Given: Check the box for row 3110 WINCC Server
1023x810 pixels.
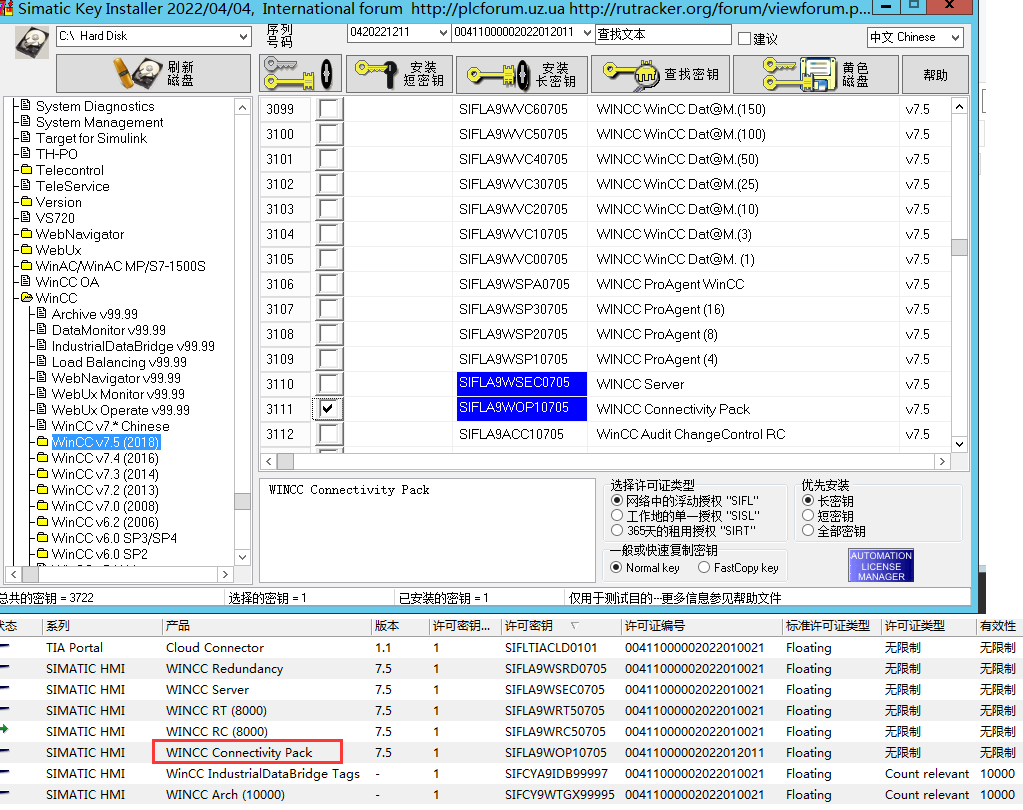Looking at the screenshot, I should point(328,383).
